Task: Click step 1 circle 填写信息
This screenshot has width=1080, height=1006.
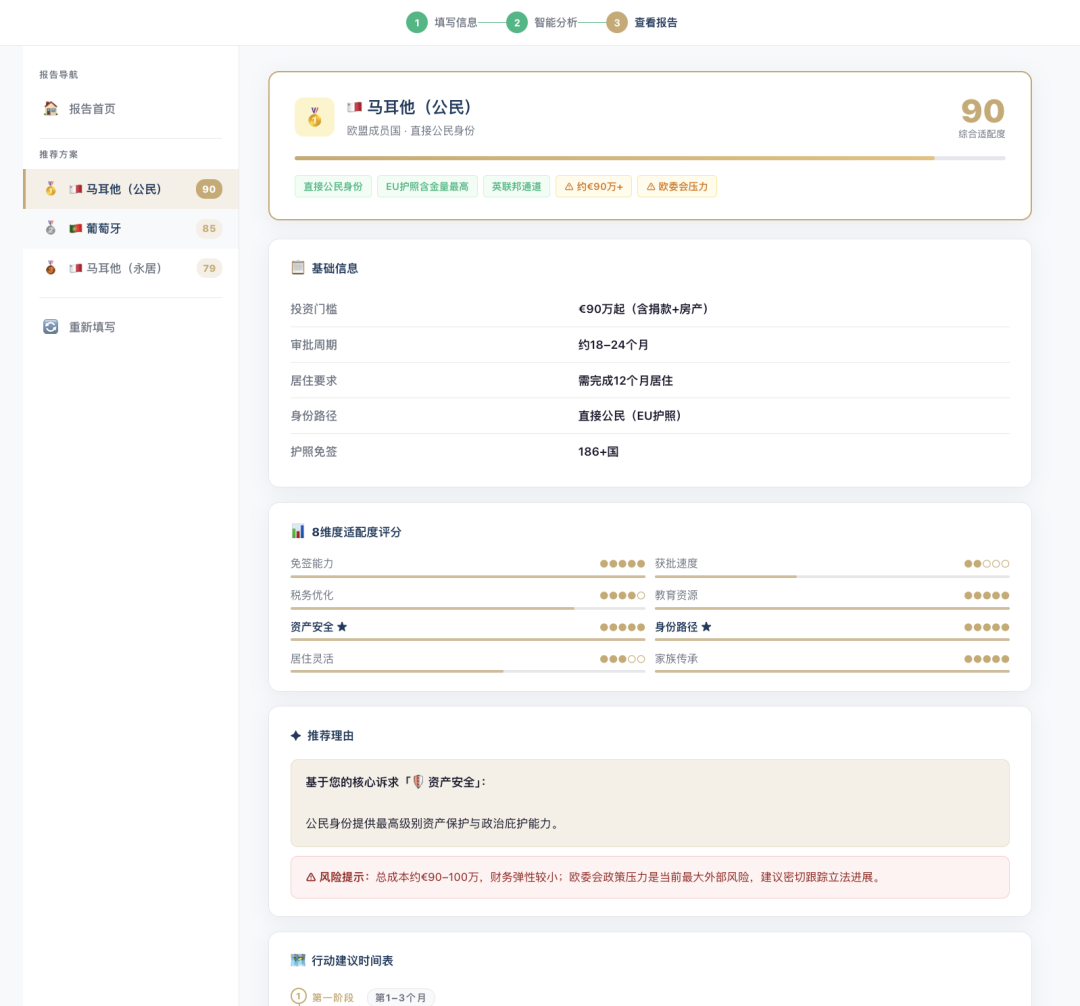Action: click(x=417, y=23)
